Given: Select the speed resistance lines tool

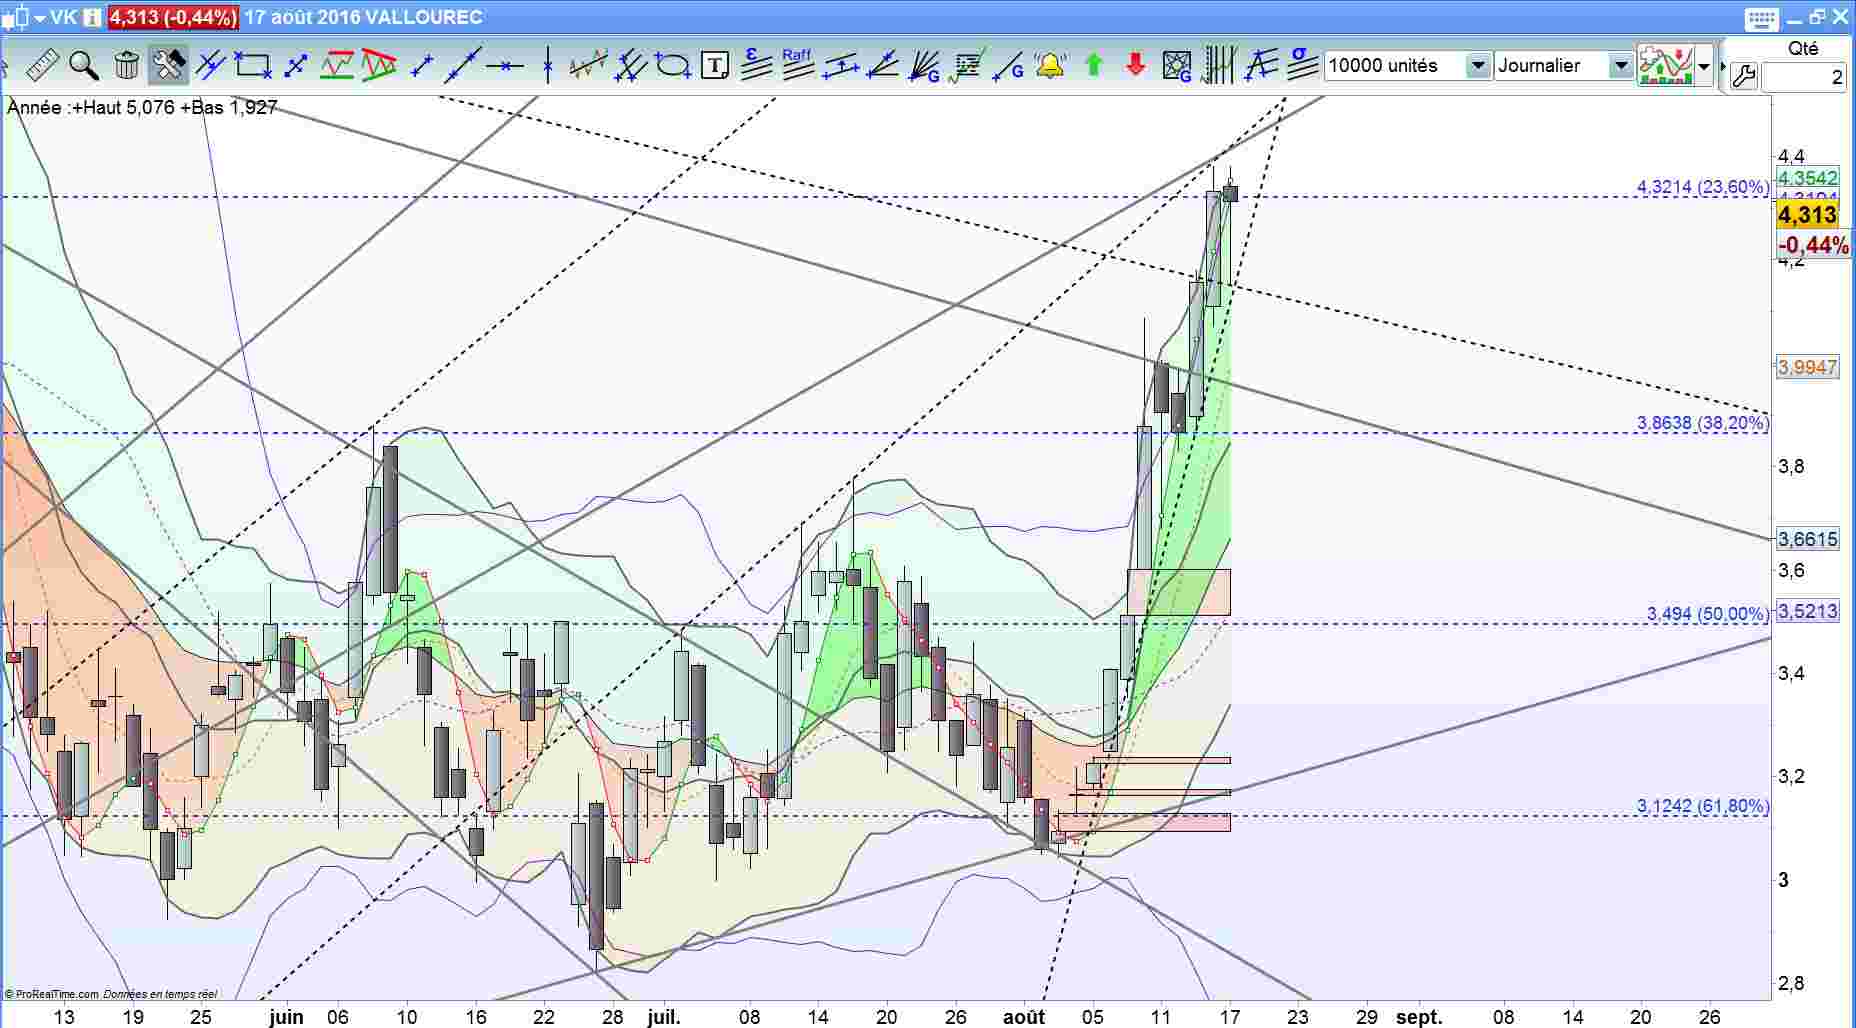Looking at the screenshot, I should click(x=1261, y=66).
